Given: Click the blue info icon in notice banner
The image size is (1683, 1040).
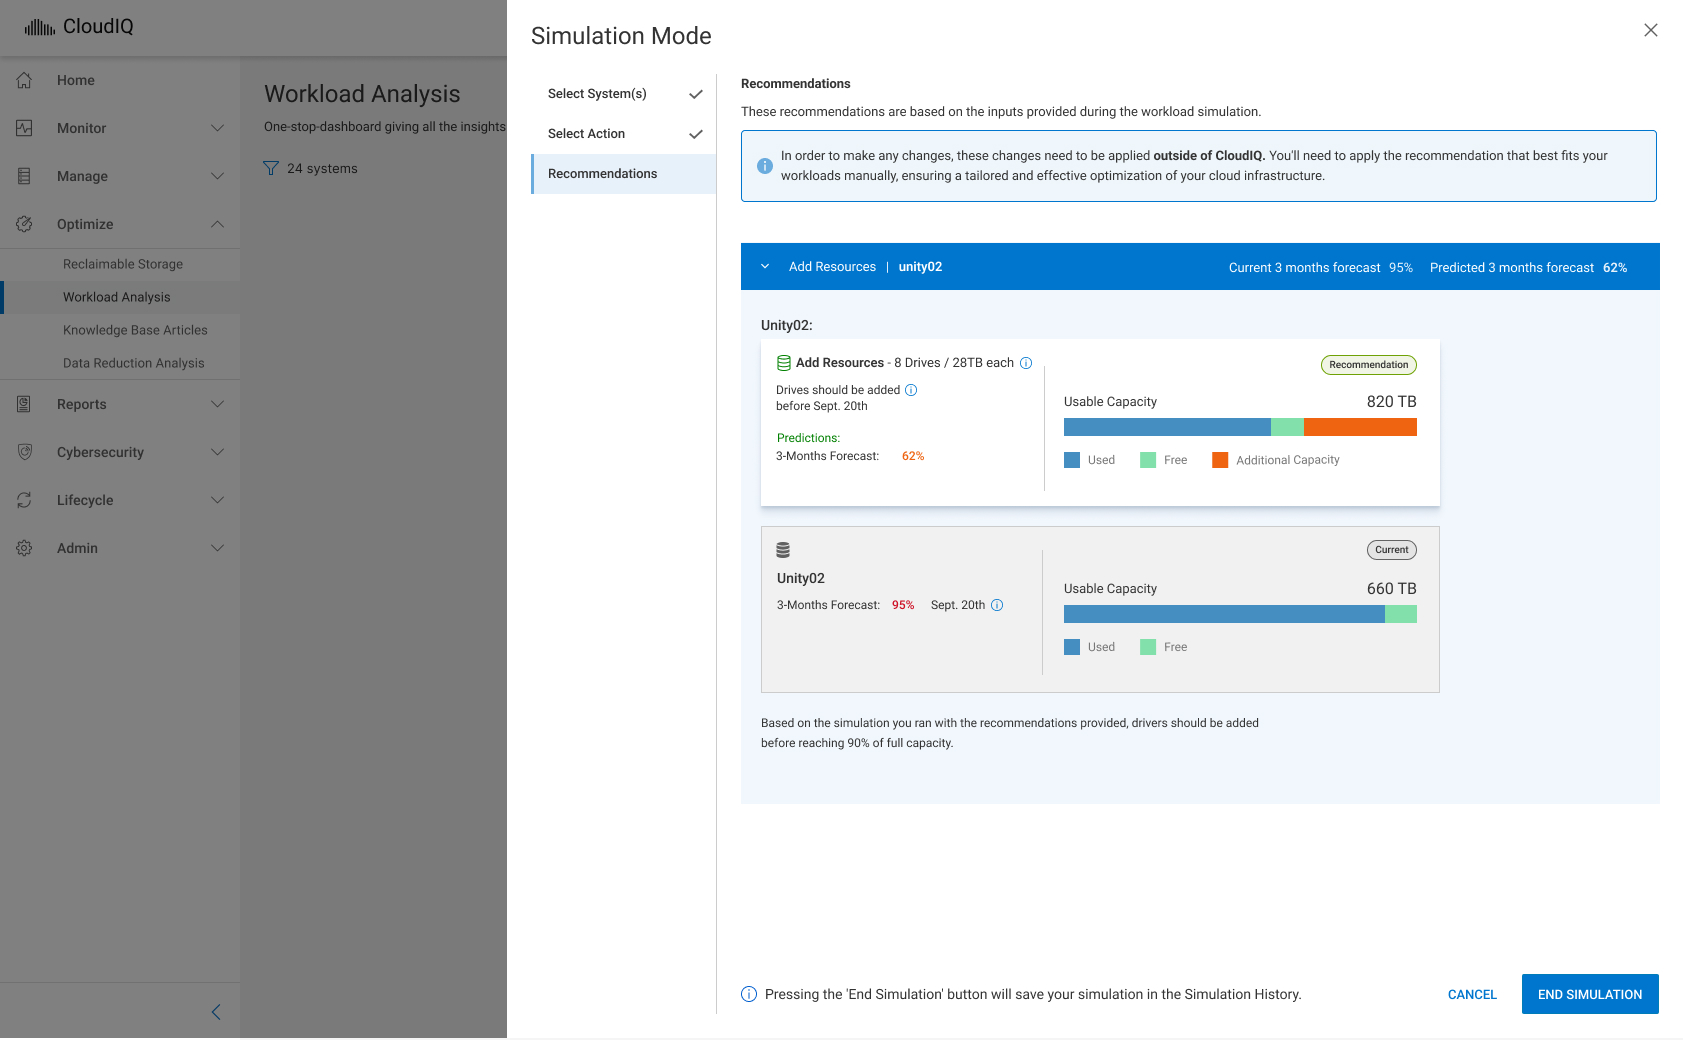Looking at the screenshot, I should [765, 166].
